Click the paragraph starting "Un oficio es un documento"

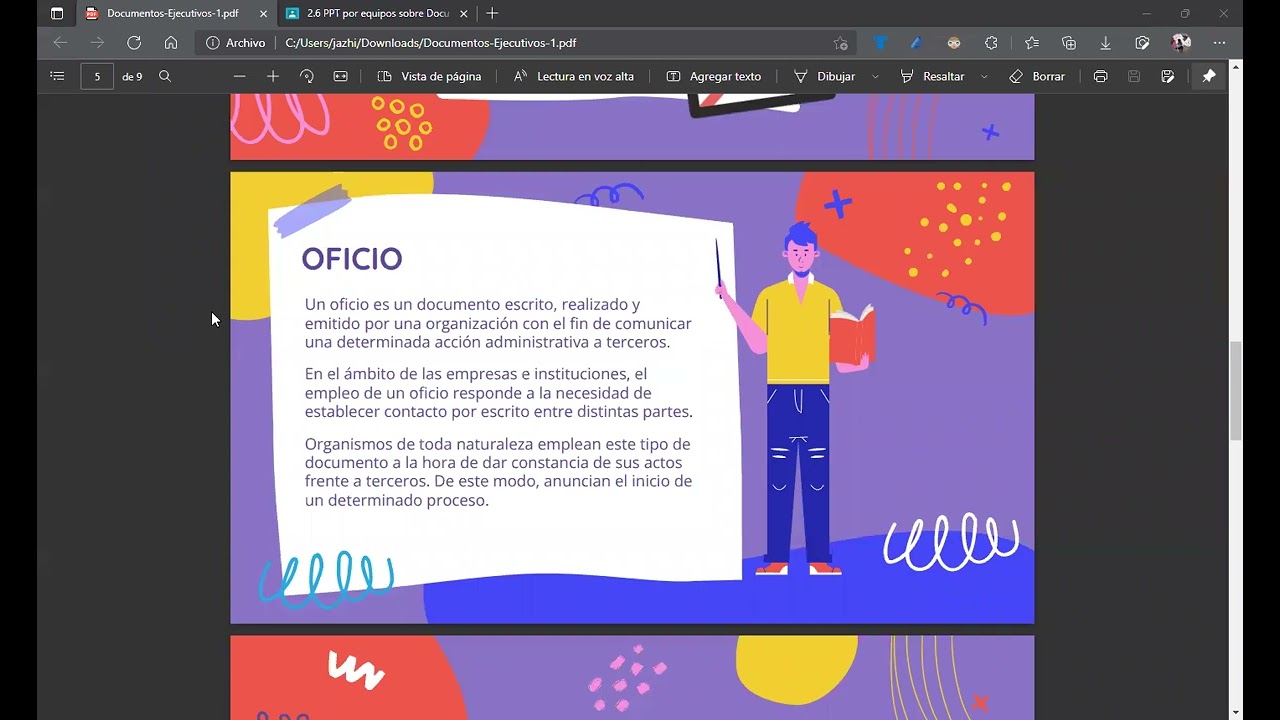point(498,323)
